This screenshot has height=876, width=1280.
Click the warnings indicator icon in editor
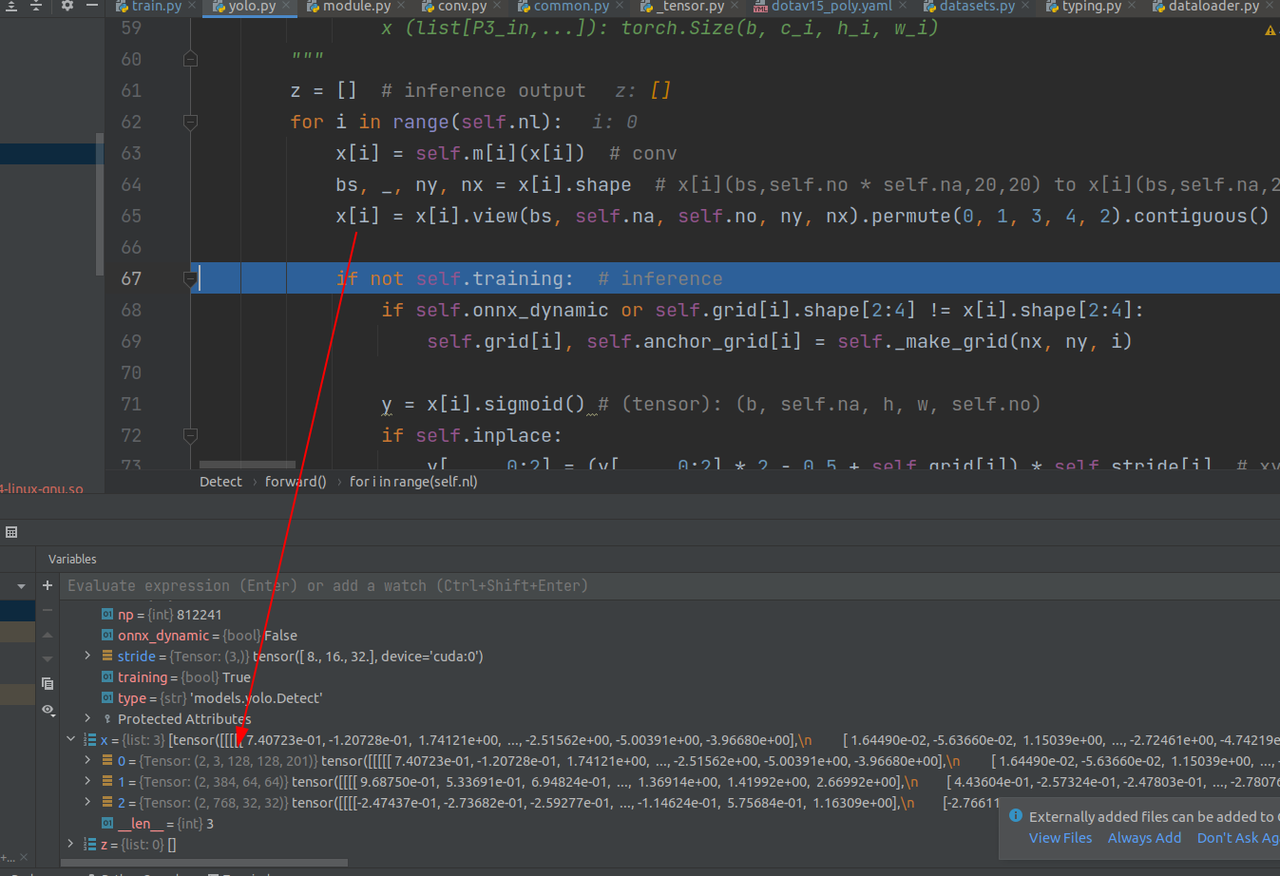pyautogui.click(x=1270, y=31)
